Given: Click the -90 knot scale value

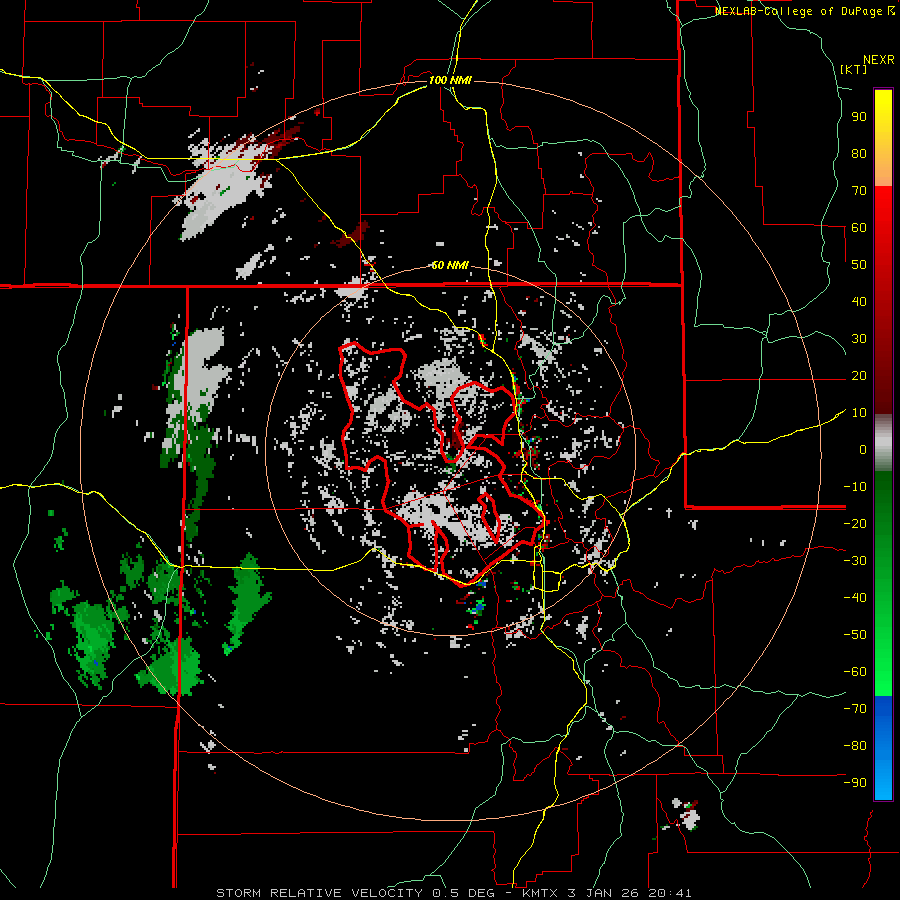Looking at the screenshot, I should [x=855, y=783].
